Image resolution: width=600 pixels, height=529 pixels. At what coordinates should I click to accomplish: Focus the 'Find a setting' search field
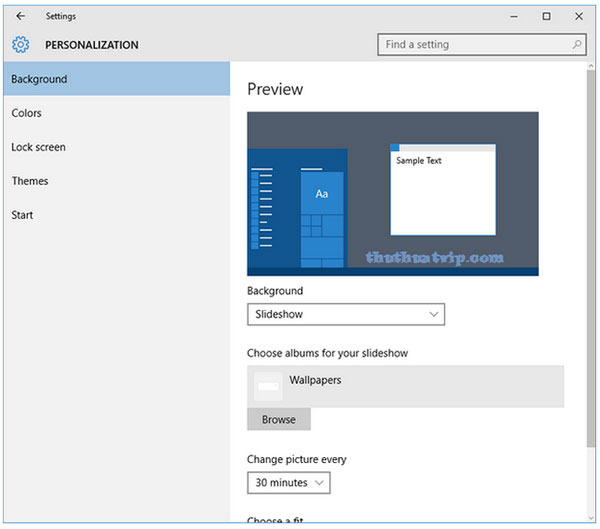pos(470,45)
